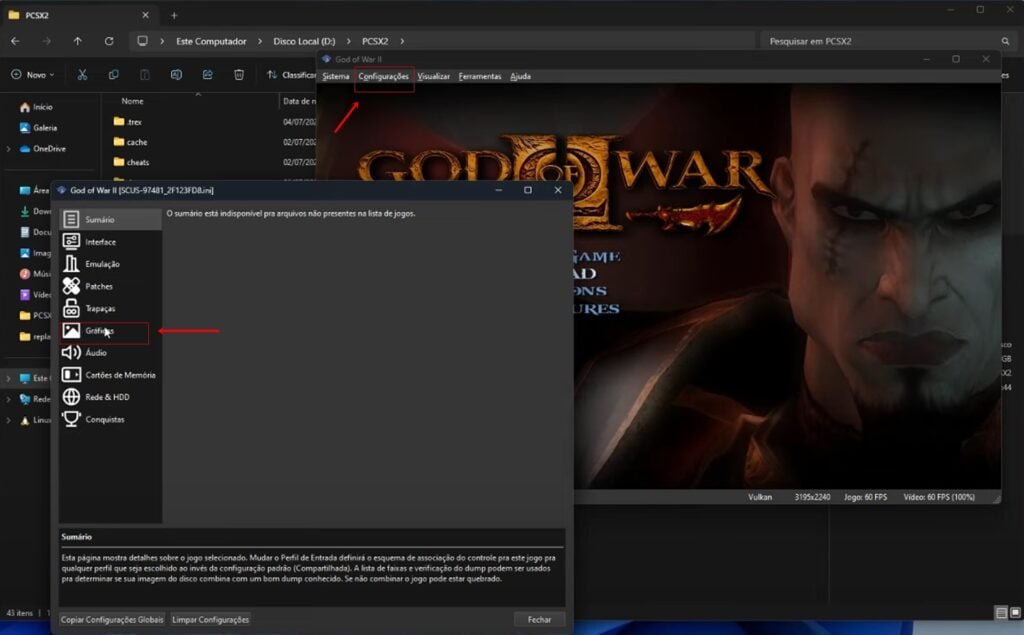Click the 3195x2240 resolution status
The image size is (1024, 635).
pyautogui.click(x=812, y=497)
